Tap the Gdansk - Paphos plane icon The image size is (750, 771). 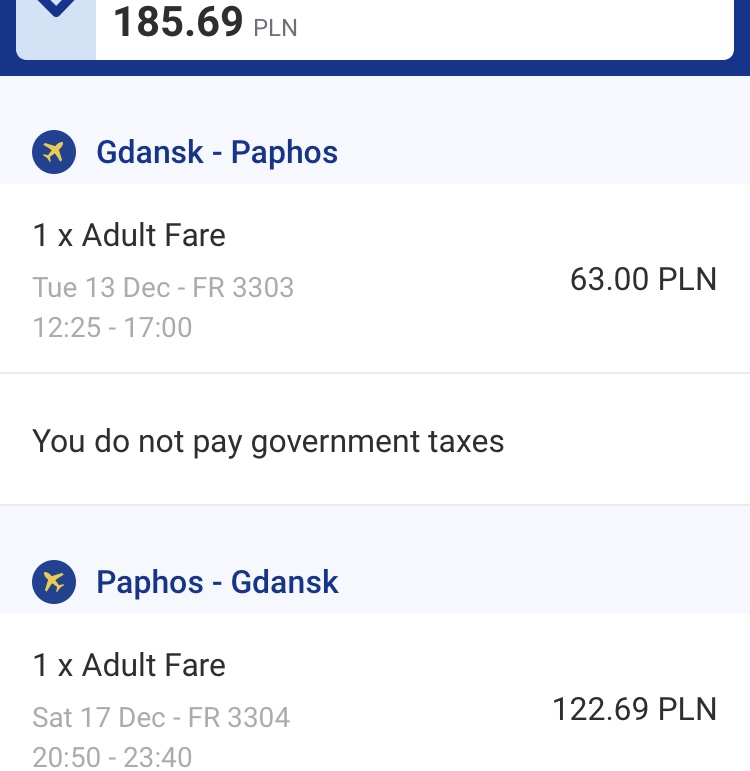coord(54,152)
